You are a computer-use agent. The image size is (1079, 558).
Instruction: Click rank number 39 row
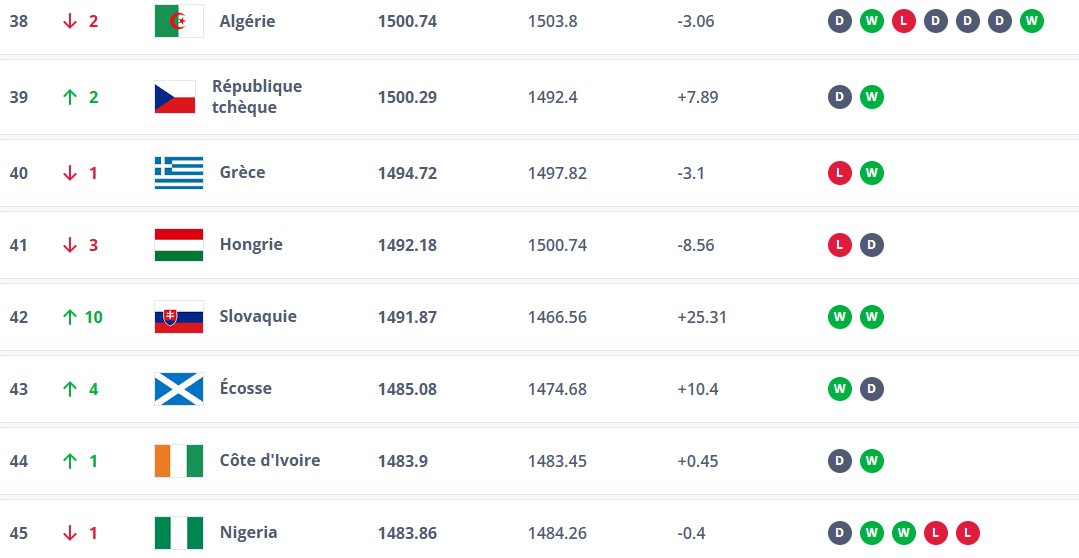point(19,97)
